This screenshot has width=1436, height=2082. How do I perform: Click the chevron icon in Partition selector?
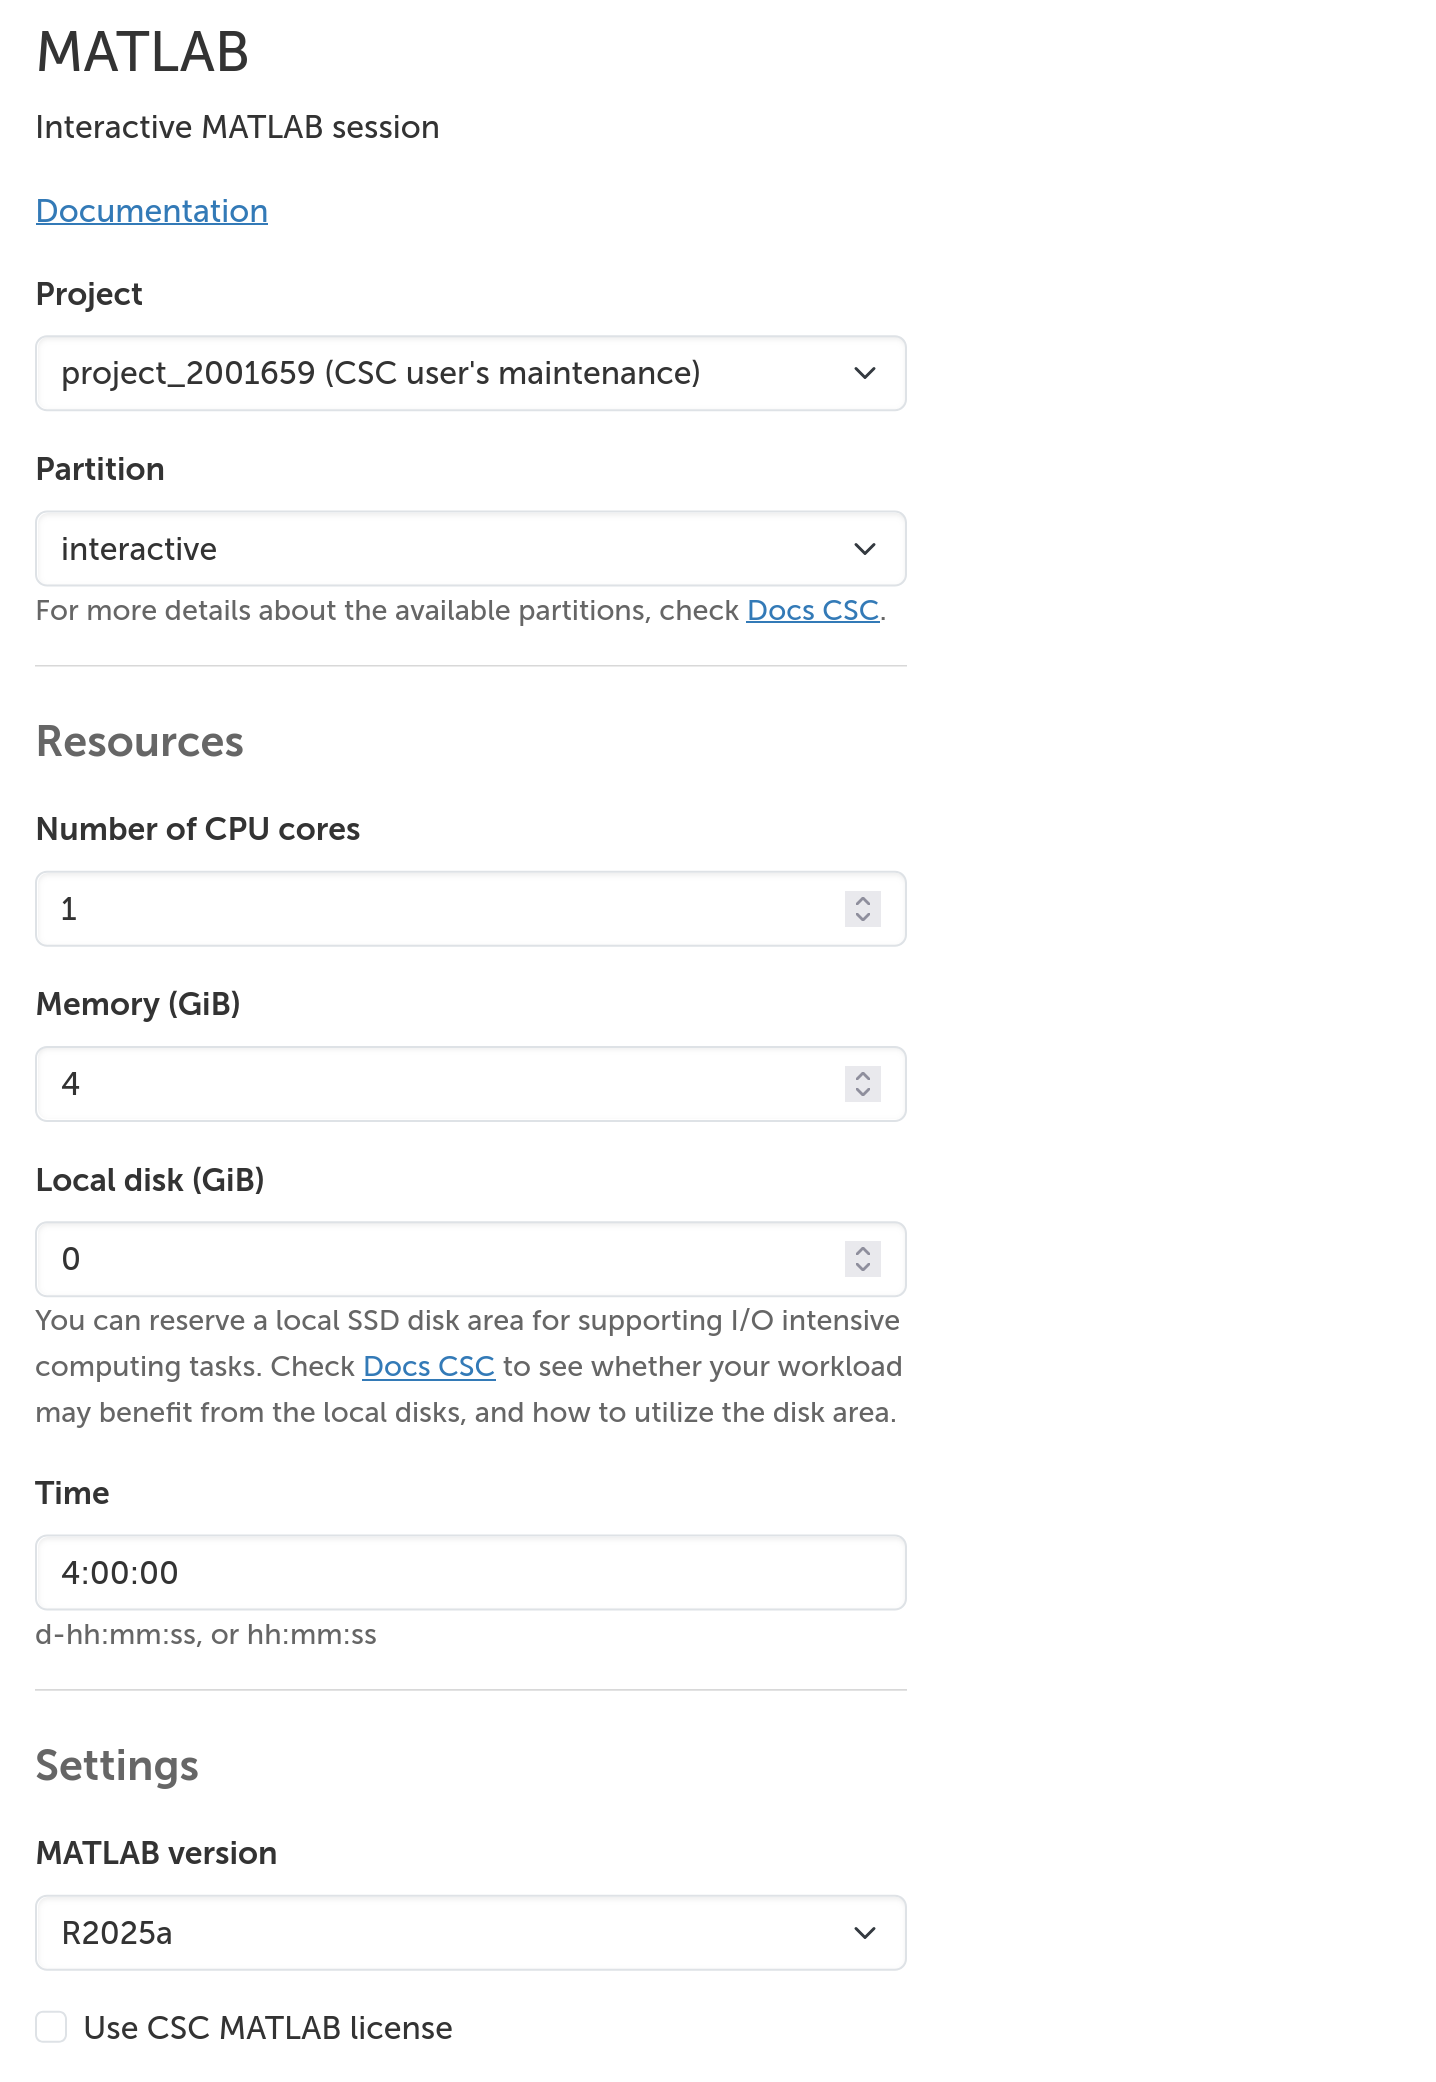pyautogui.click(x=865, y=549)
